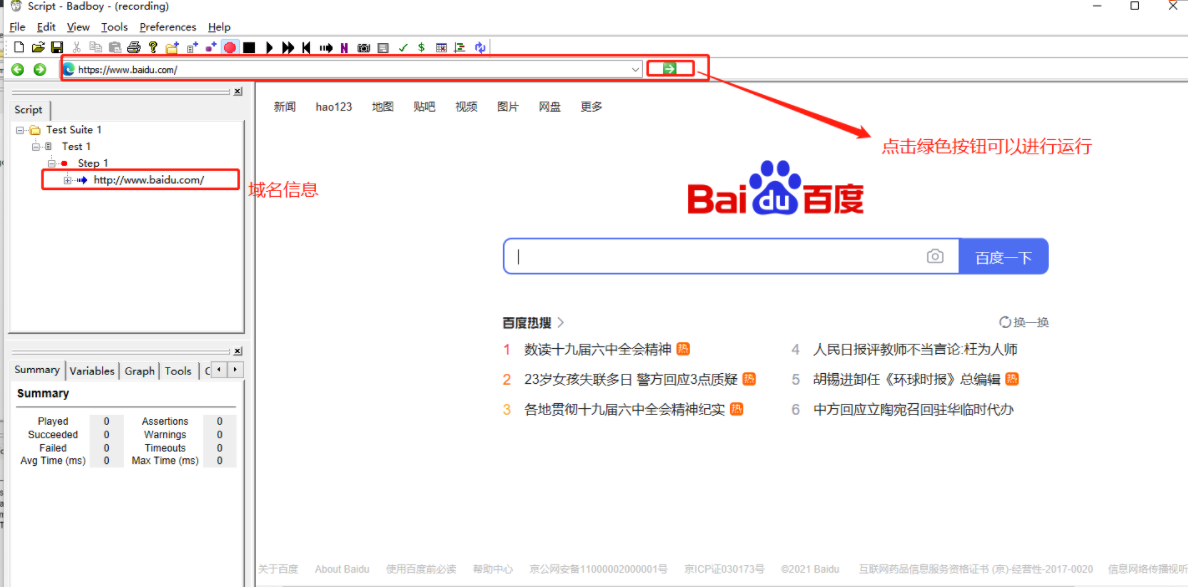Capture screenshot with the camera icon

coord(364,48)
